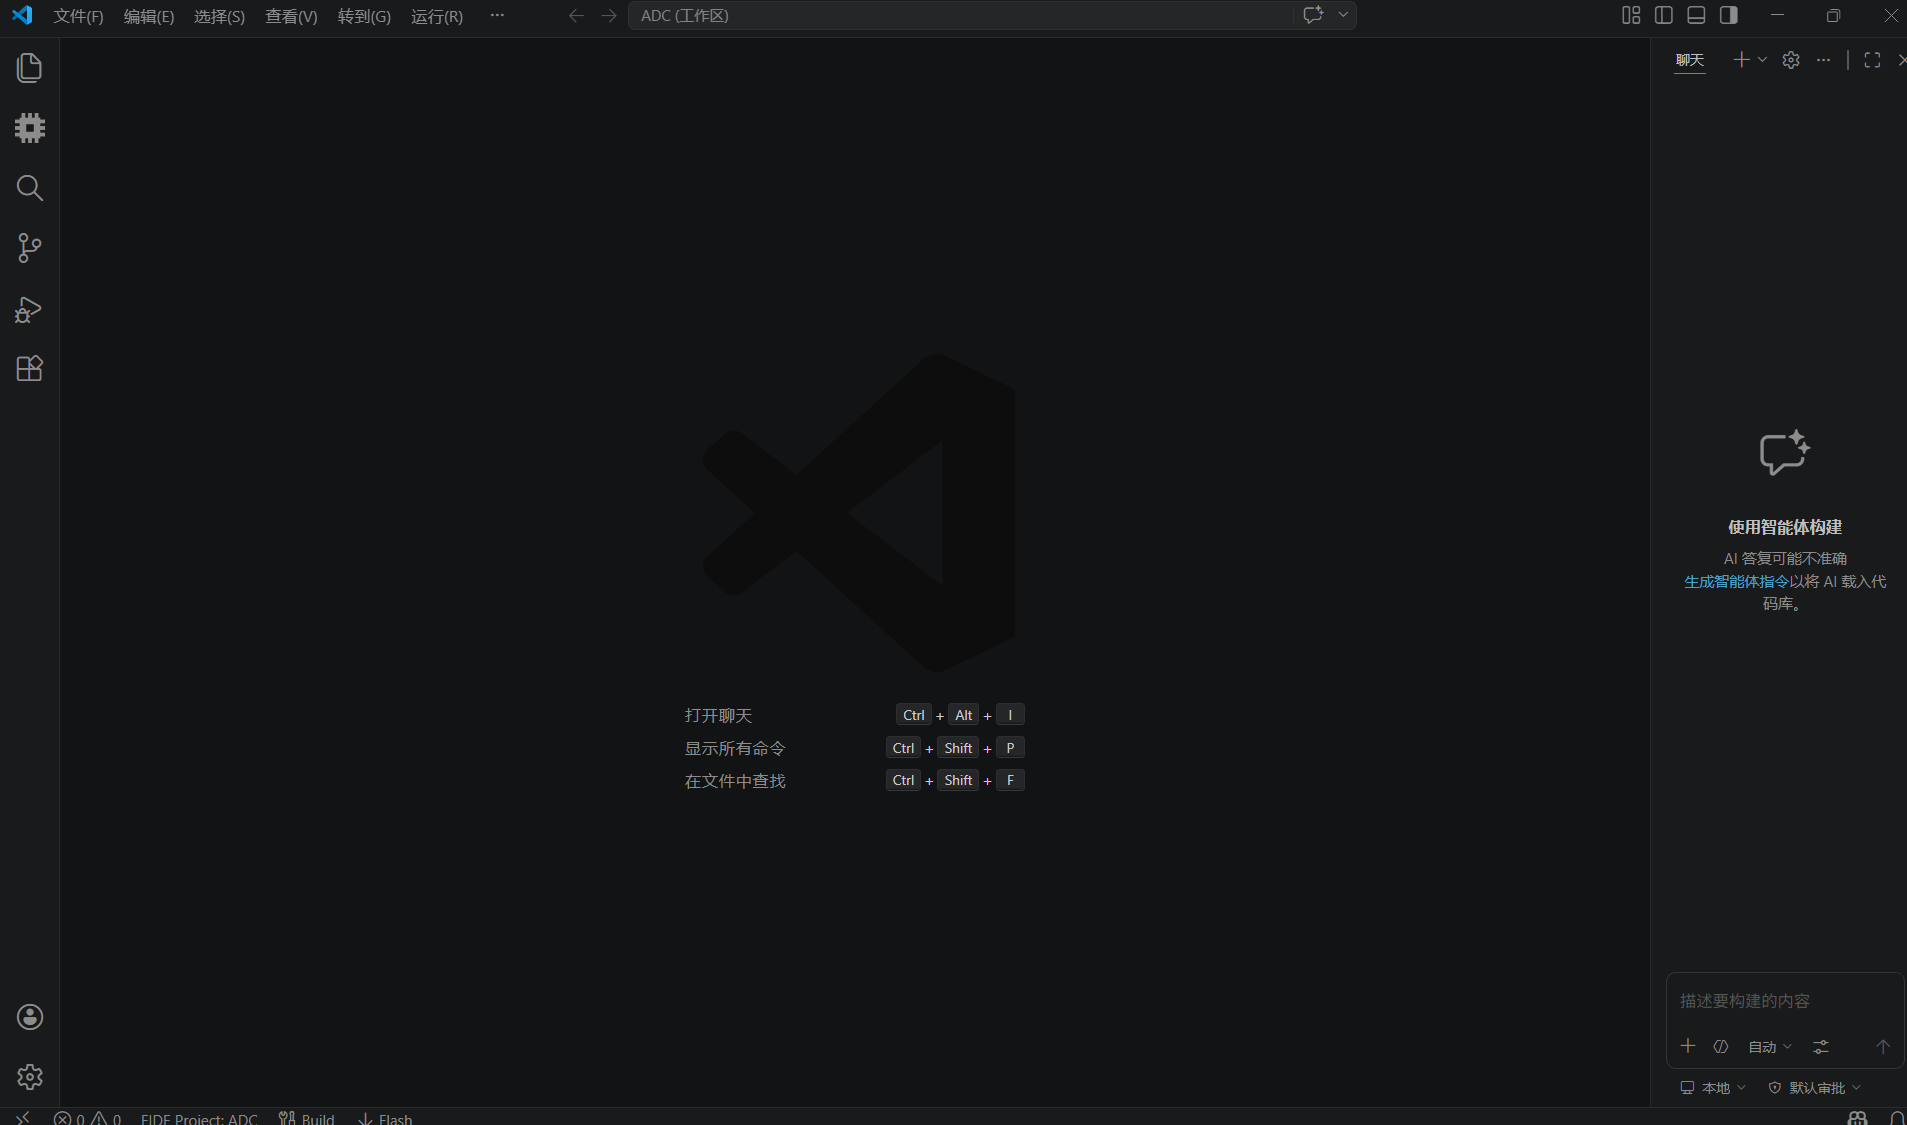Open the Source Control view

coord(30,248)
